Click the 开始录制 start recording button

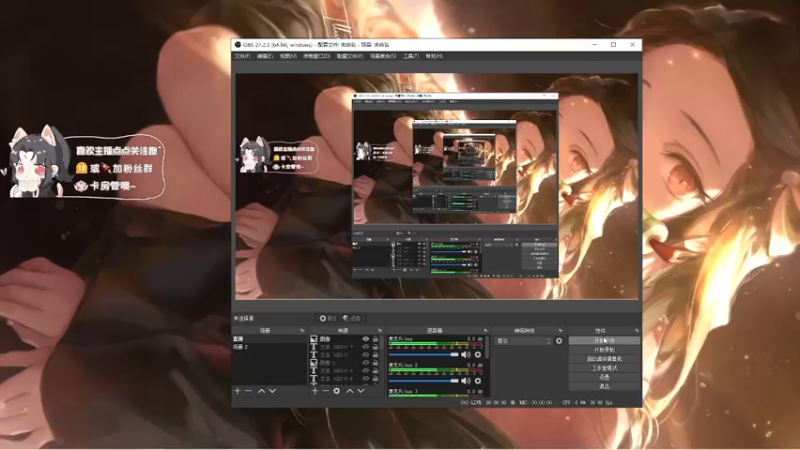point(604,349)
